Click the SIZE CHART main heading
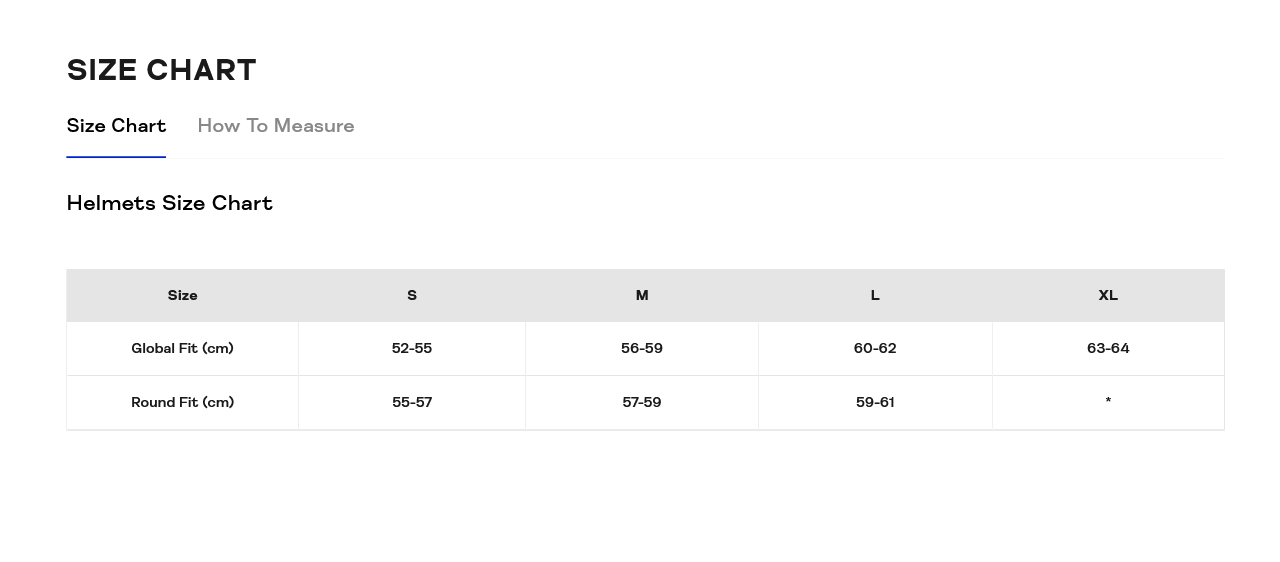This screenshot has width=1280, height=562. tap(161, 70)
